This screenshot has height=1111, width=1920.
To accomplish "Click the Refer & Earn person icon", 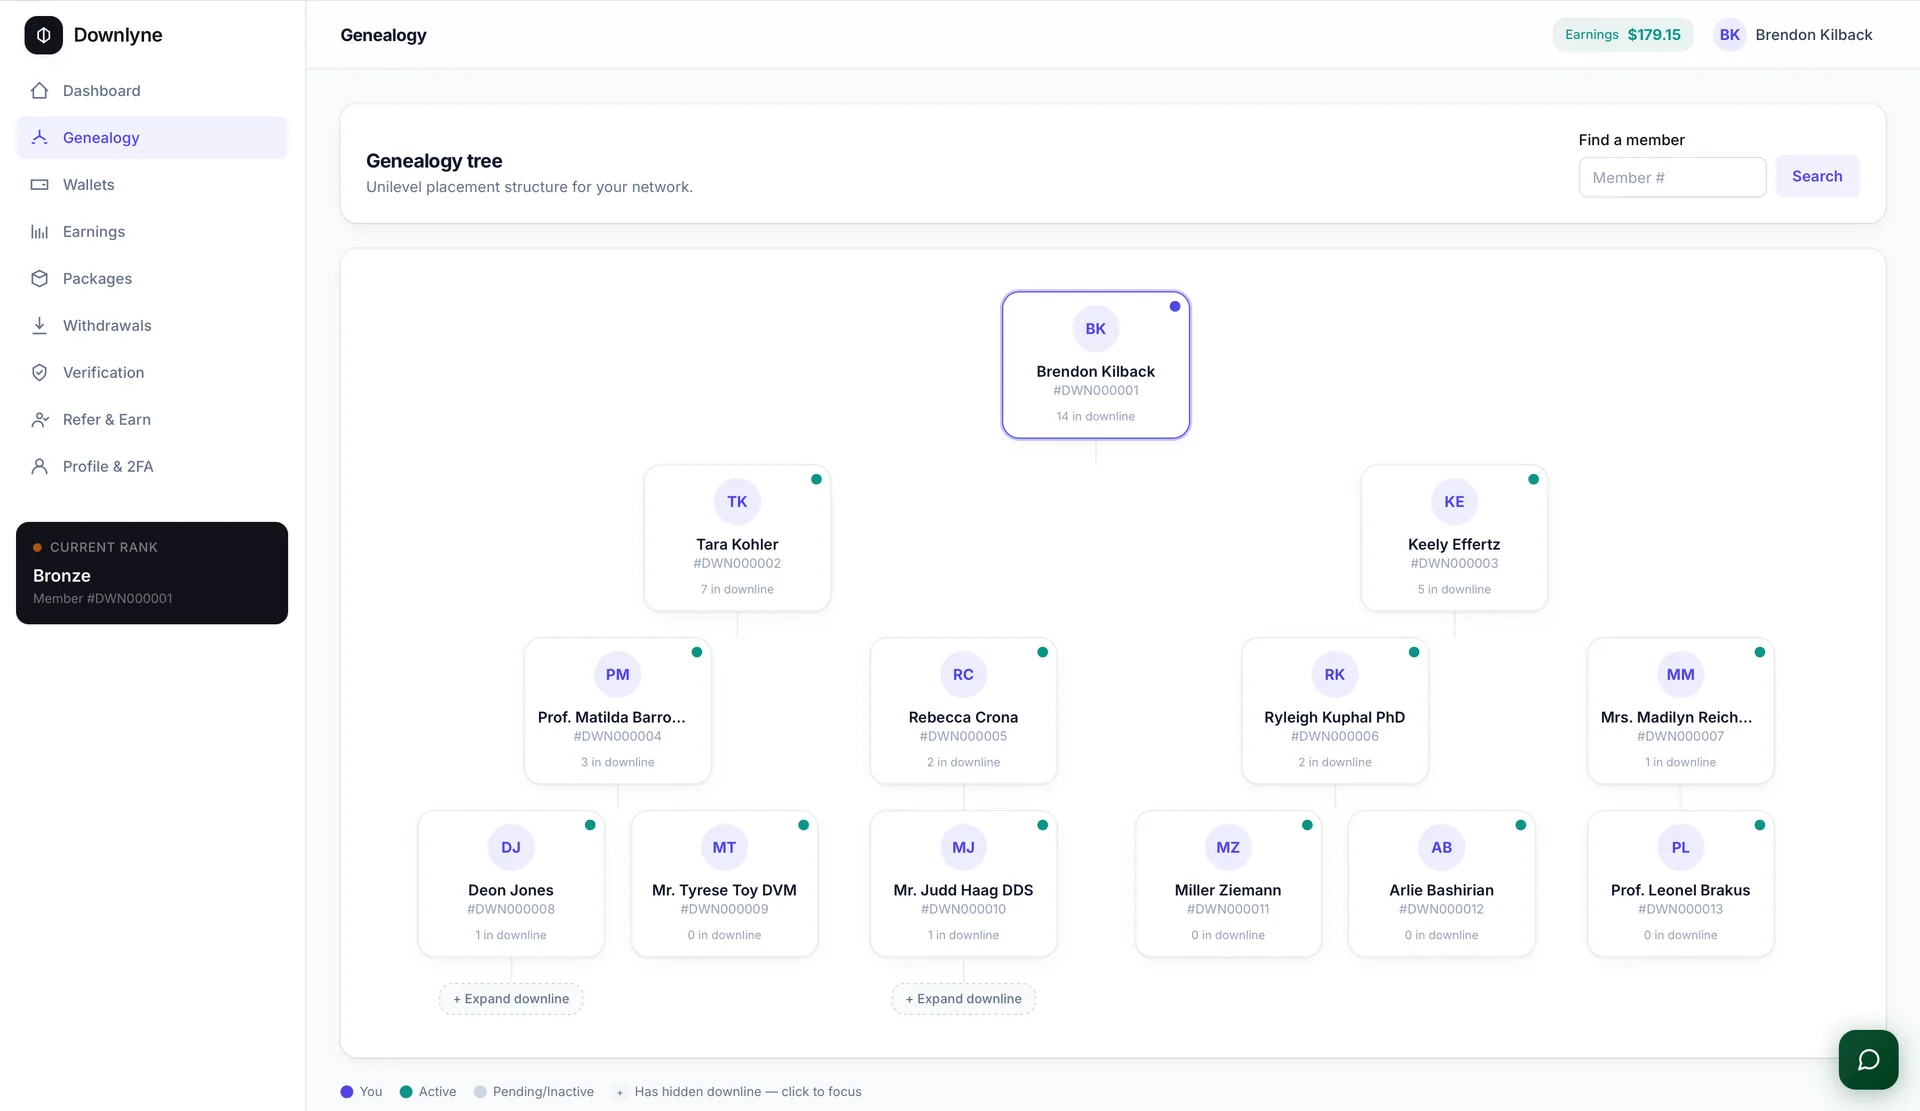I will [40, 420].
